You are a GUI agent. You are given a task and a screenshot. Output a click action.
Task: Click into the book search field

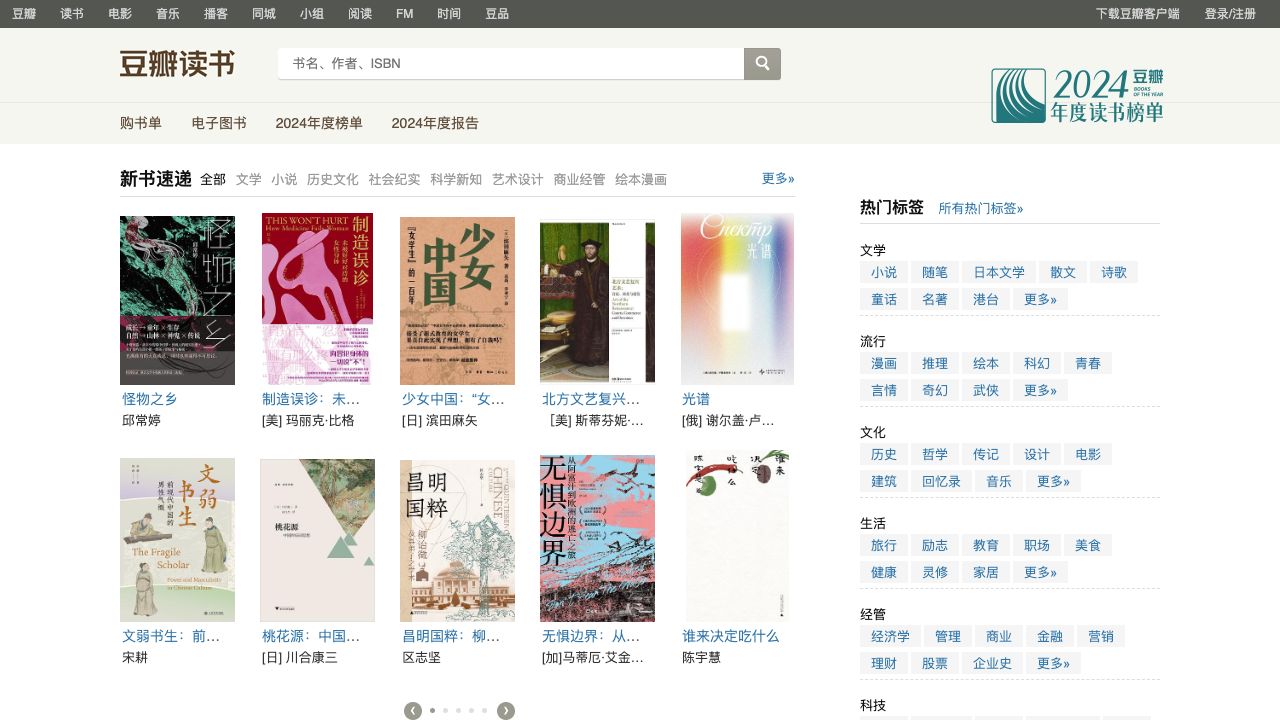pos(510,64)
